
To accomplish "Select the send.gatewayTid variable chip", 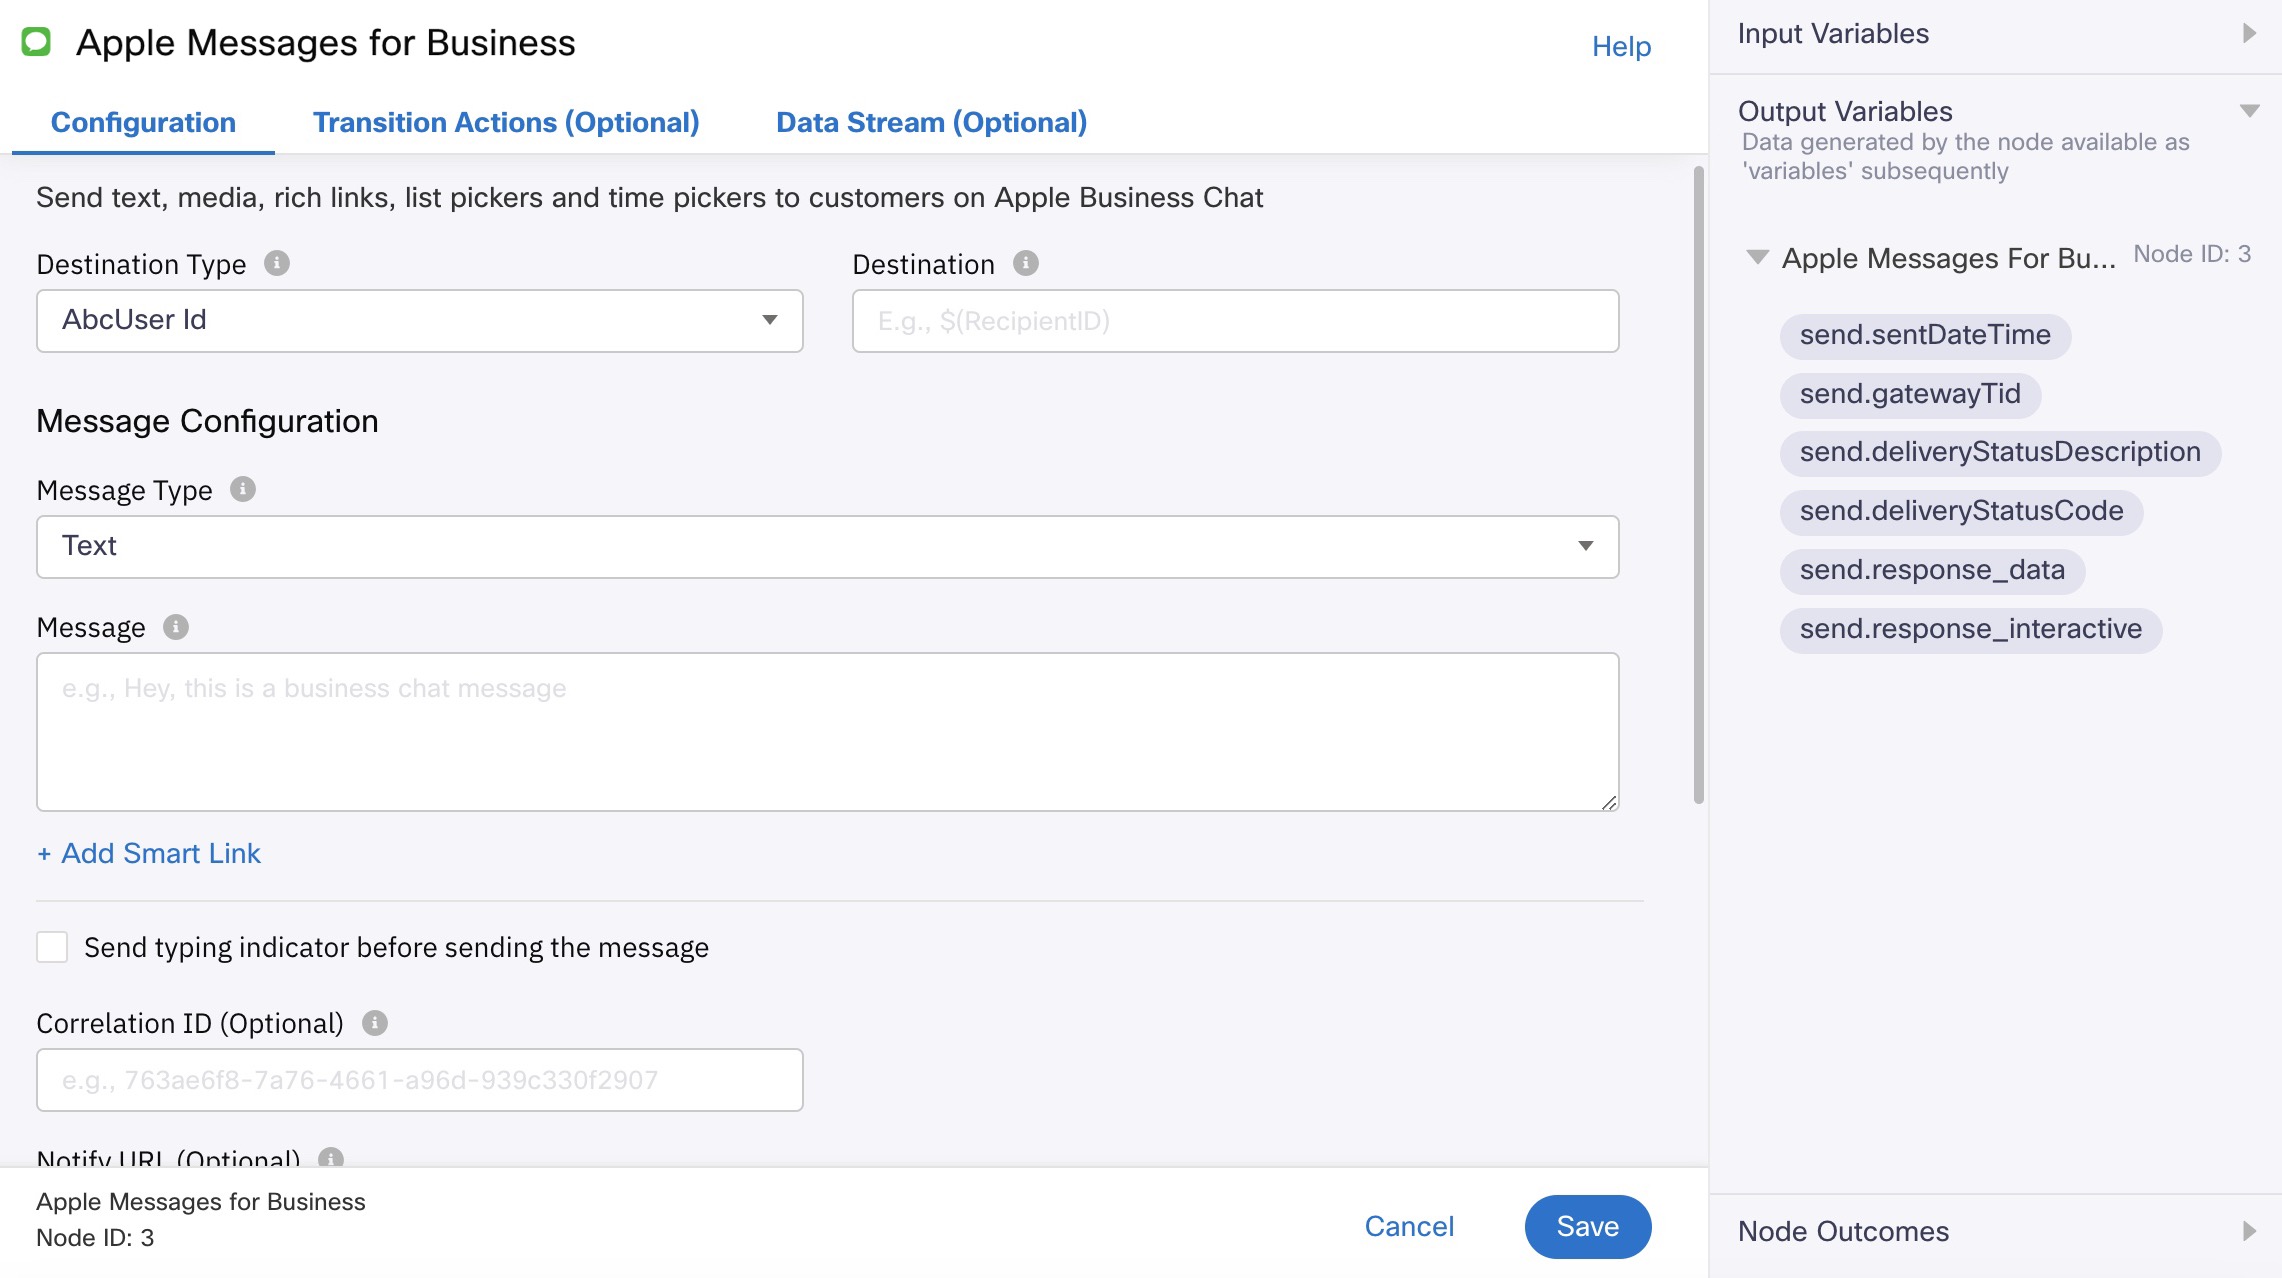I will pos(1910,394).
